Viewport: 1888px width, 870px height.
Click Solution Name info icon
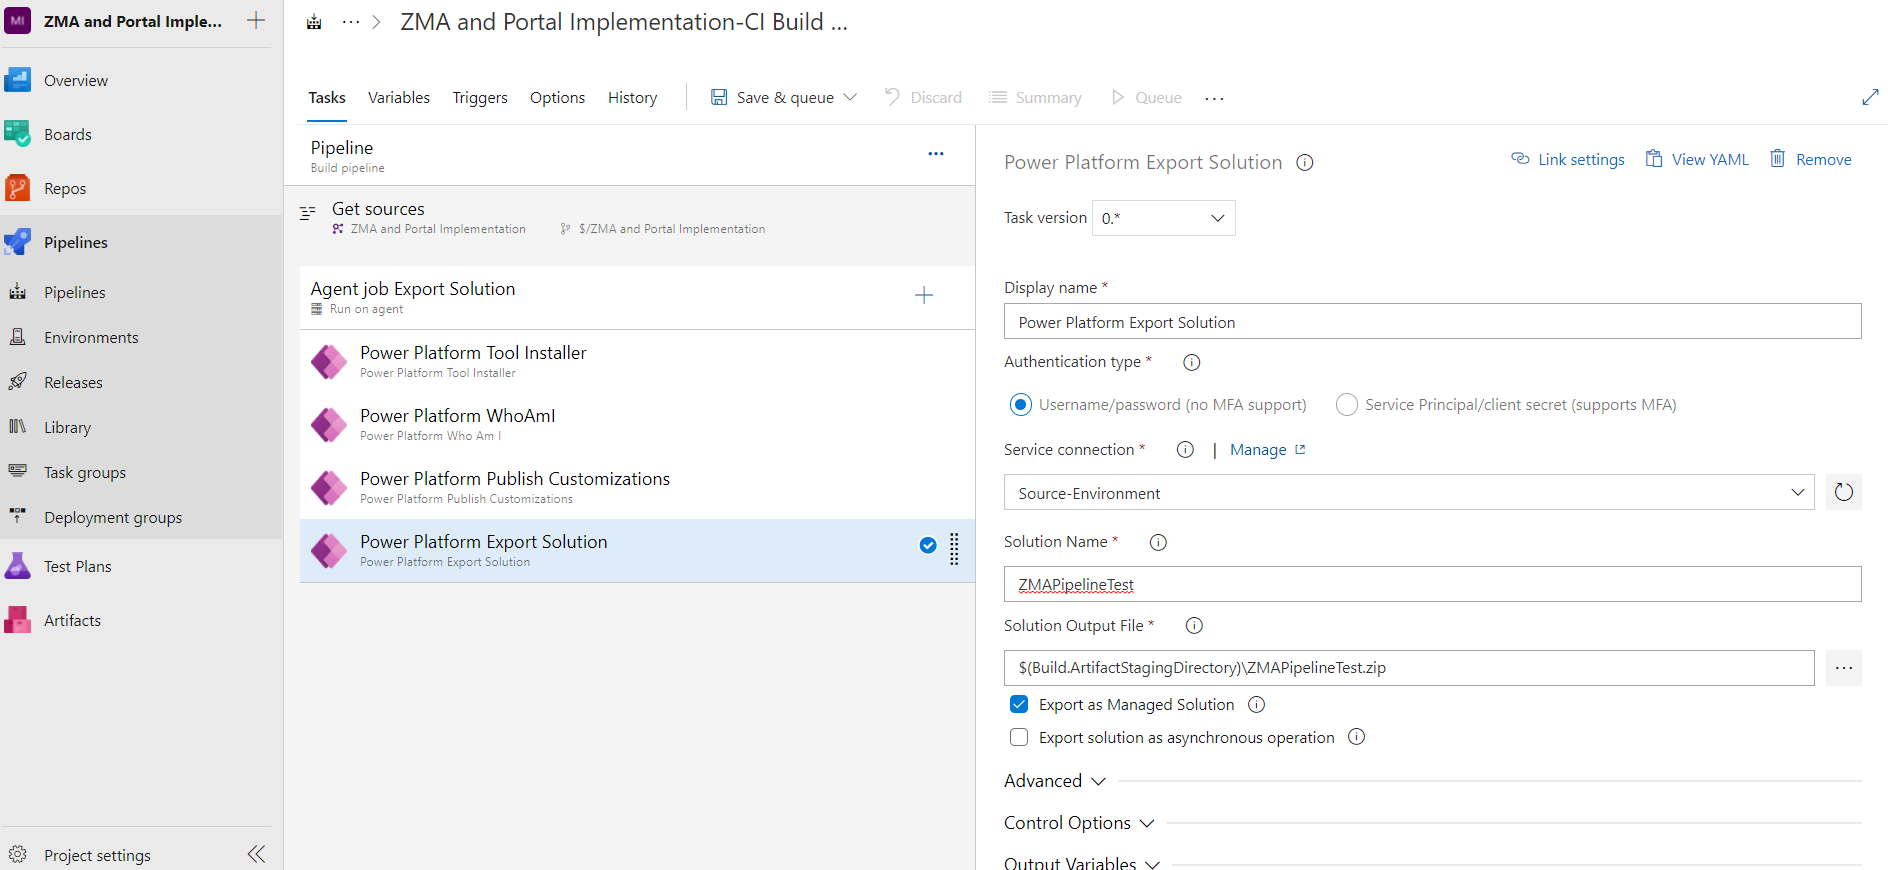pos(1158,542)
